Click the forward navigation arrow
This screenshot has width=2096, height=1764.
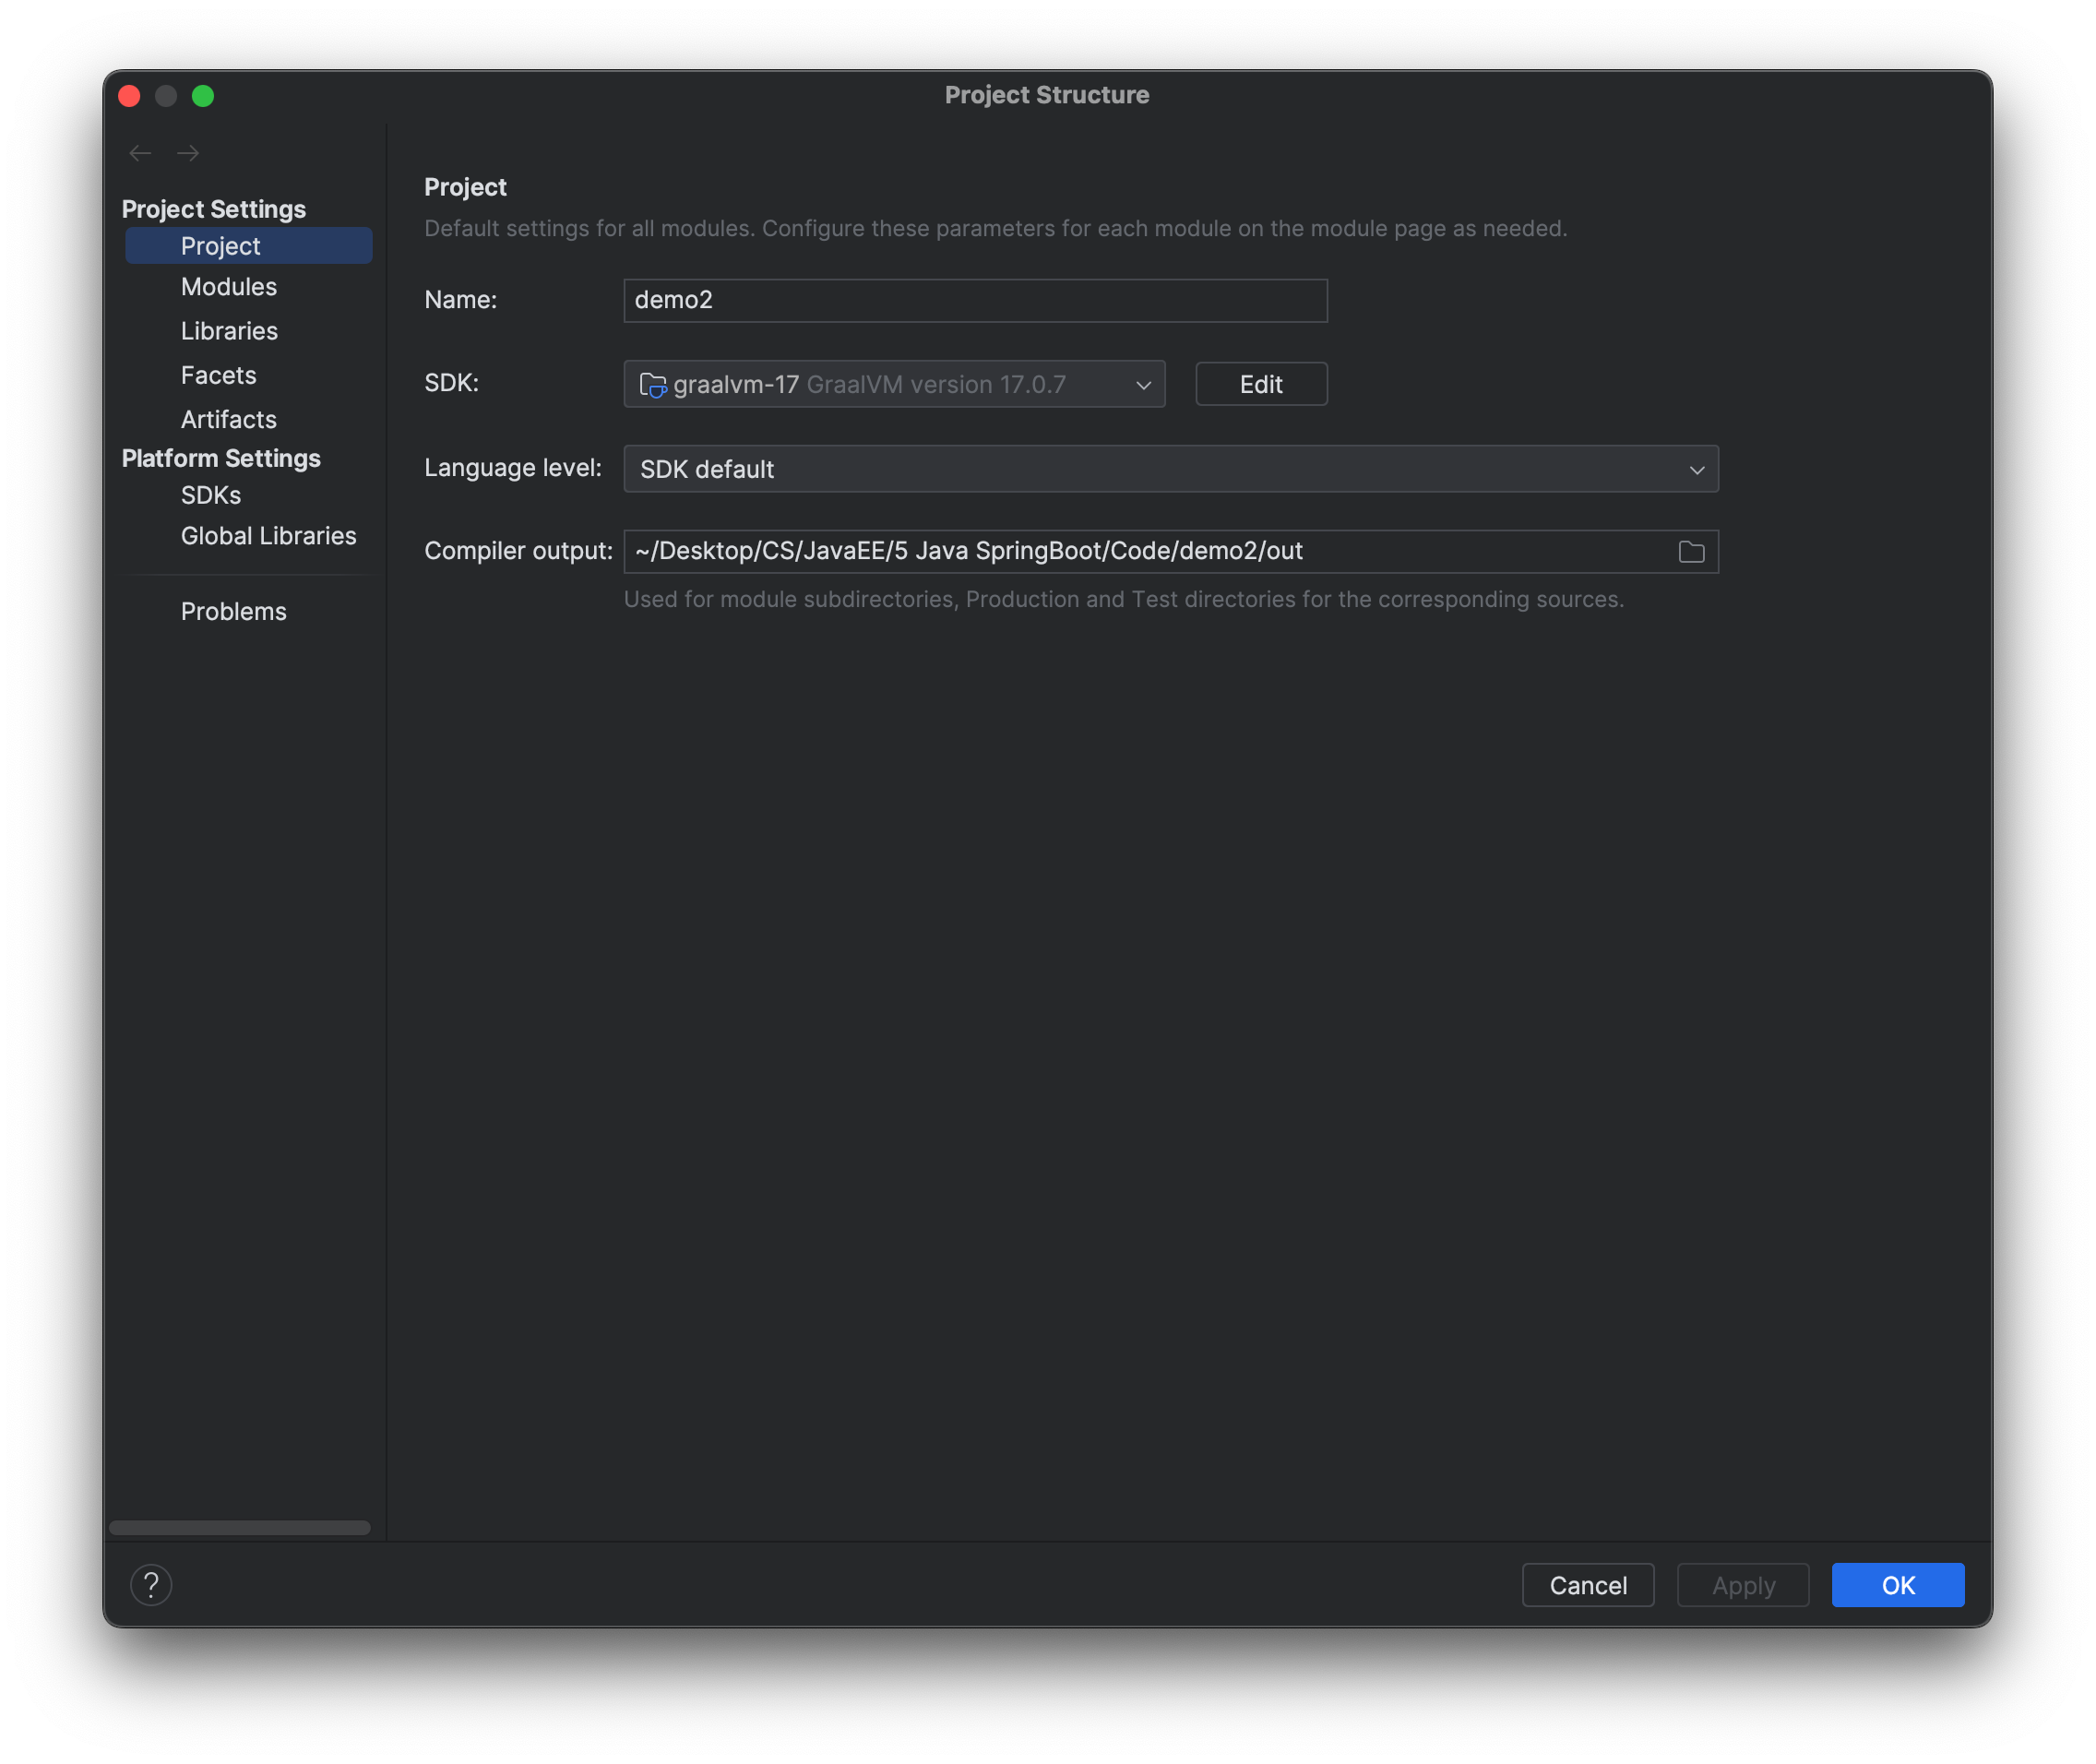click(187, 152)
